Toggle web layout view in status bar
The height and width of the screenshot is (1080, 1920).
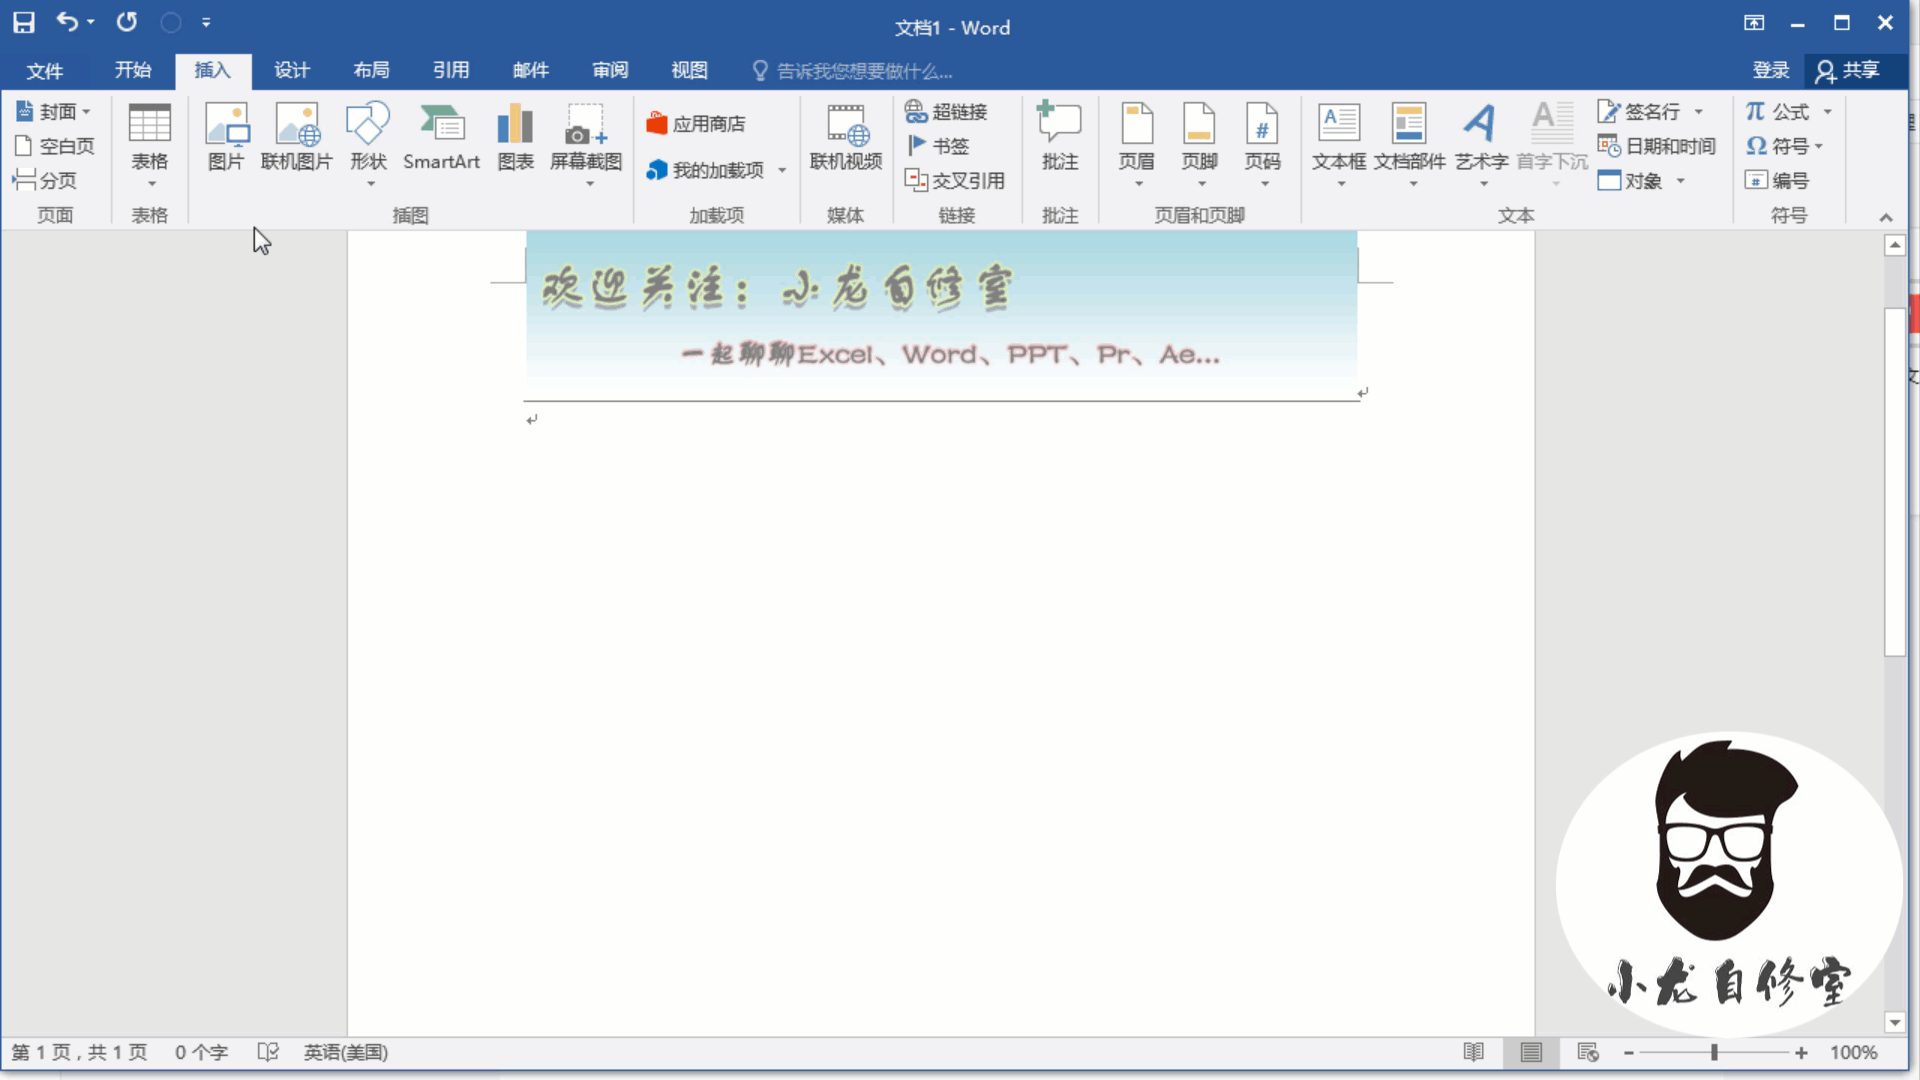(x=1587, y=1052)
